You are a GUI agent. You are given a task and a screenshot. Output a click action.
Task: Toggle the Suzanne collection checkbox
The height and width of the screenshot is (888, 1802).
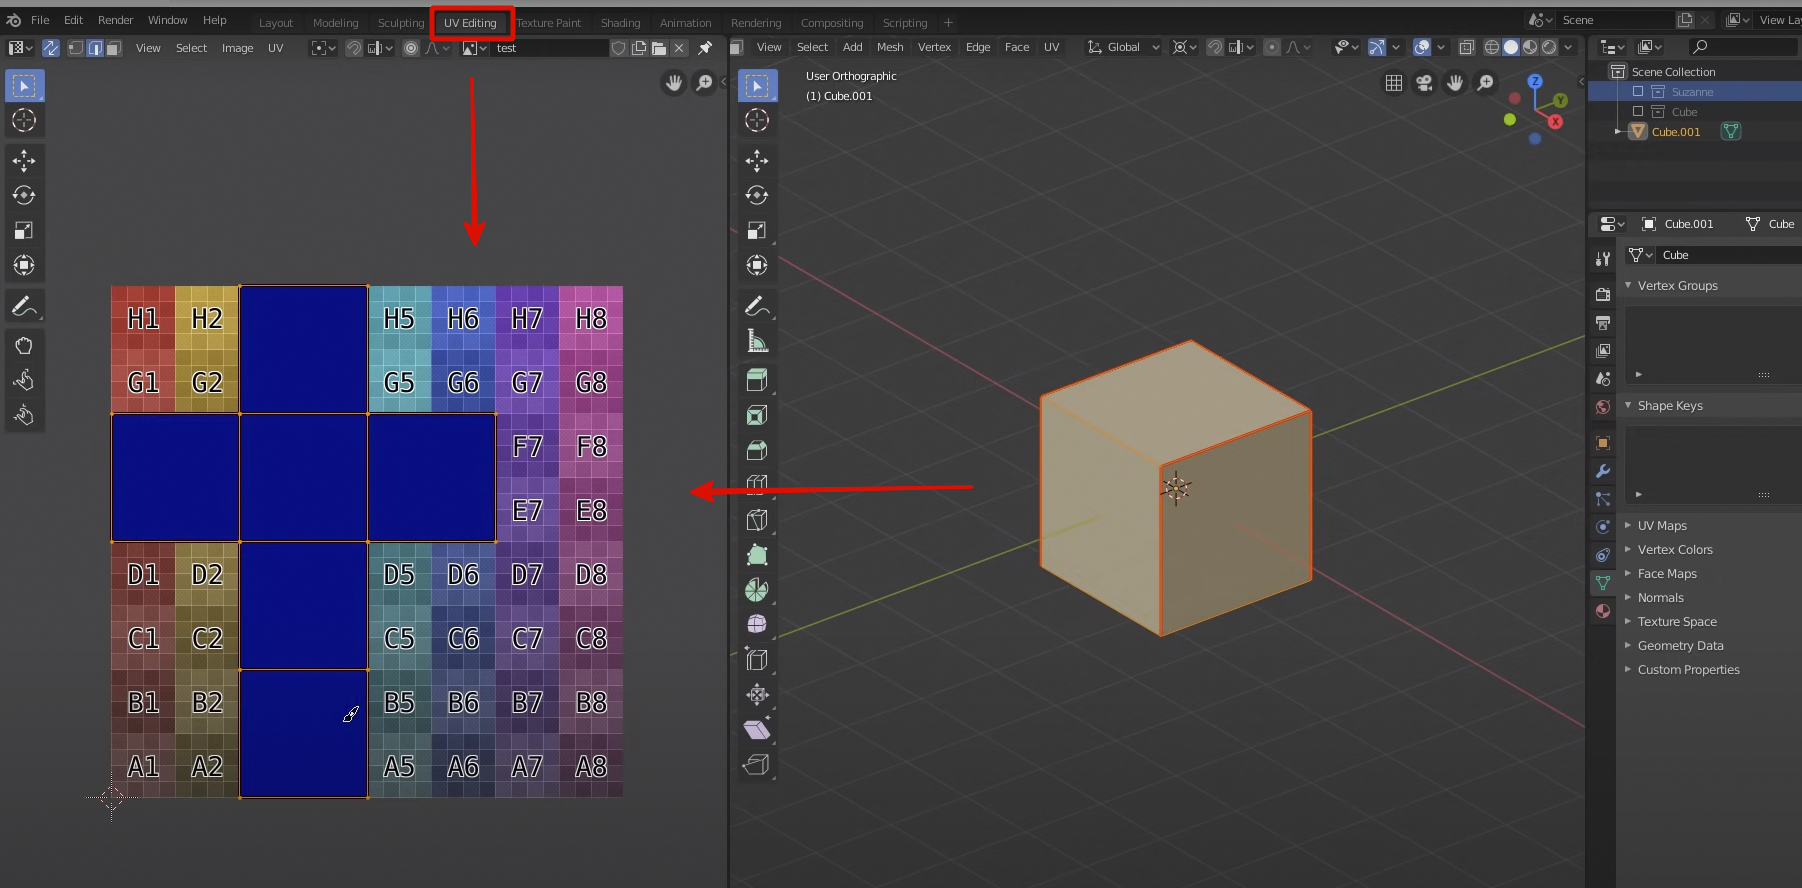coord(1638,92)
